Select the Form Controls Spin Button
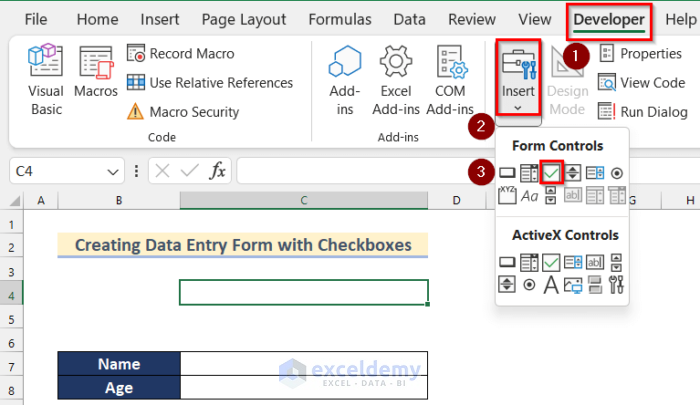The width and height of the screenshot is (700, 405). (x=573, y=173)
